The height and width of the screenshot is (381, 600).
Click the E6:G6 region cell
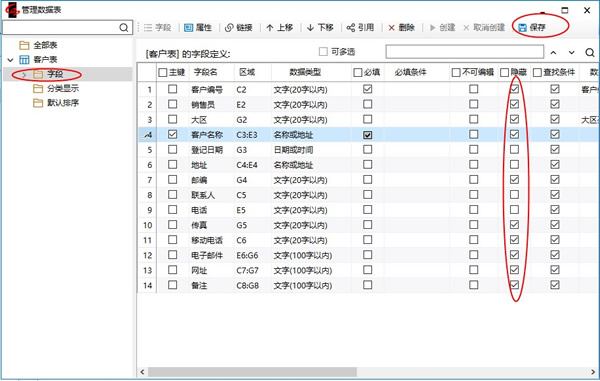(x=247, y=256)
